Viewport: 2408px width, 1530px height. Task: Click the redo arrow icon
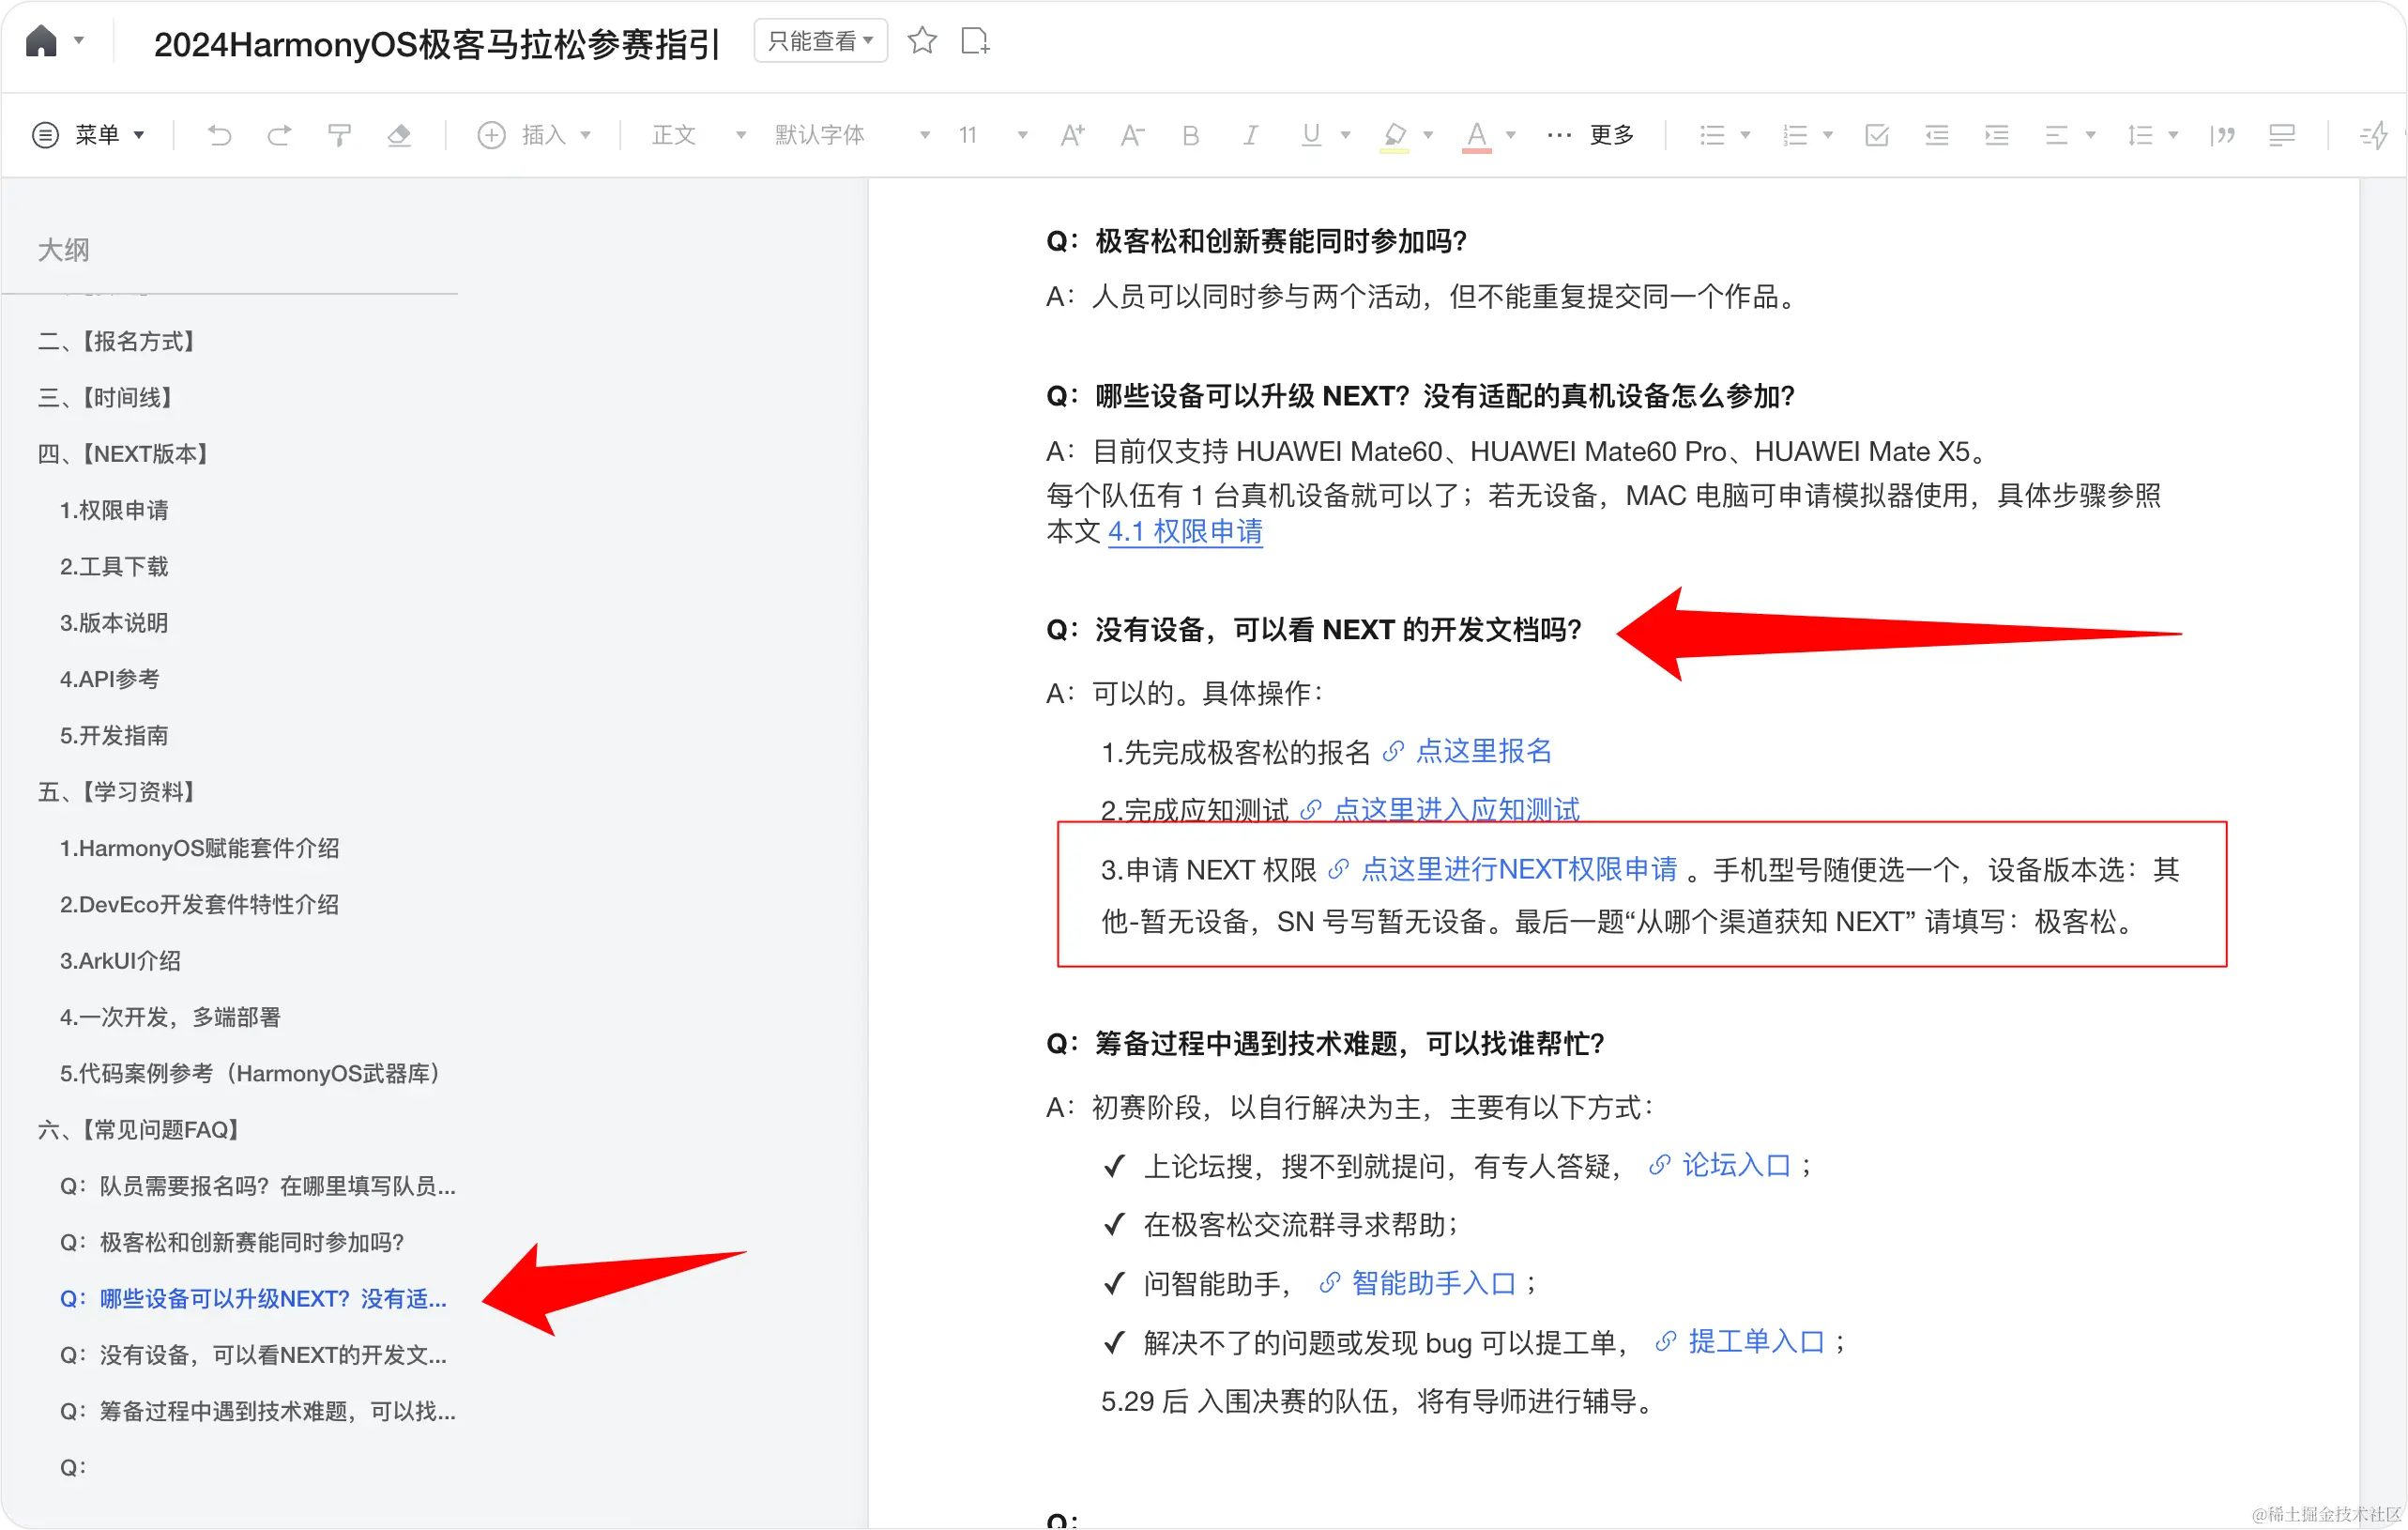point(279,134)
